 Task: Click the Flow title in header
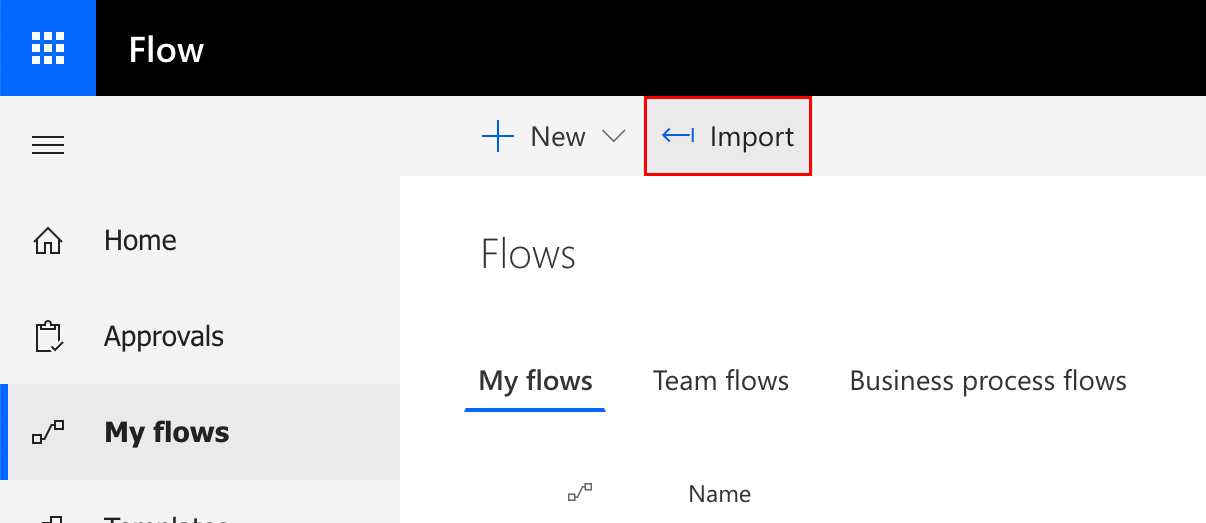[x=166, y=49]
